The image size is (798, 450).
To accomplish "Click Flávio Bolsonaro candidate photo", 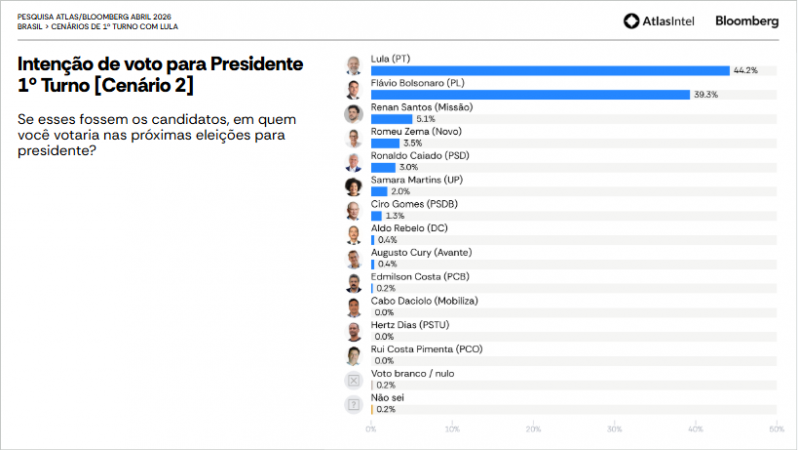I will click(x=353, y=89).
